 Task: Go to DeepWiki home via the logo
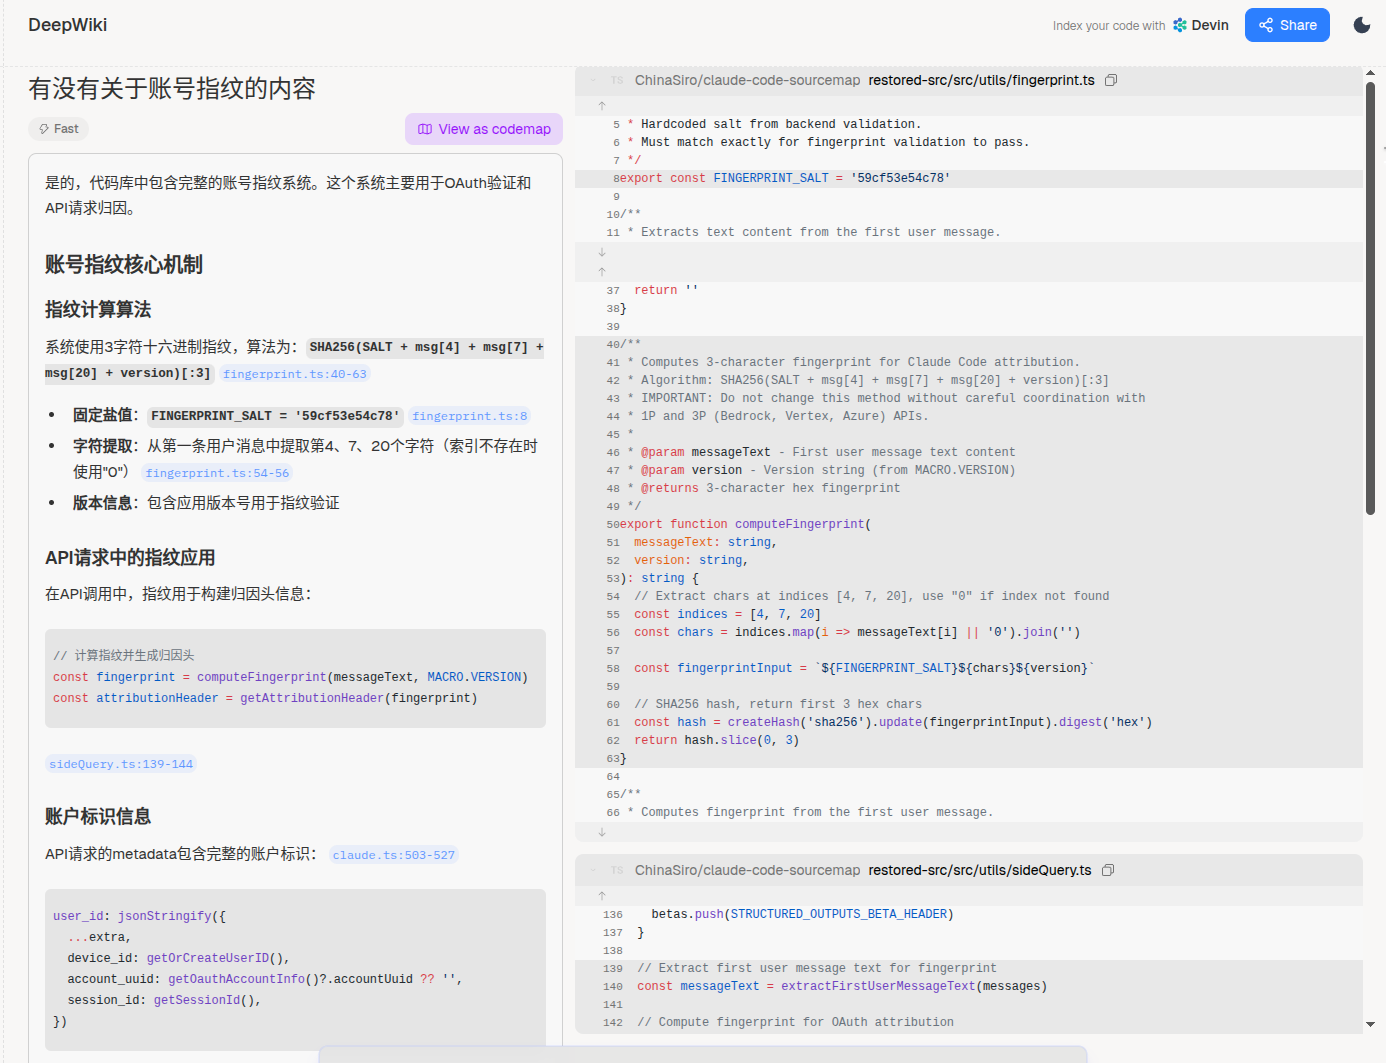pyautogui.click(x=68, y=25)
